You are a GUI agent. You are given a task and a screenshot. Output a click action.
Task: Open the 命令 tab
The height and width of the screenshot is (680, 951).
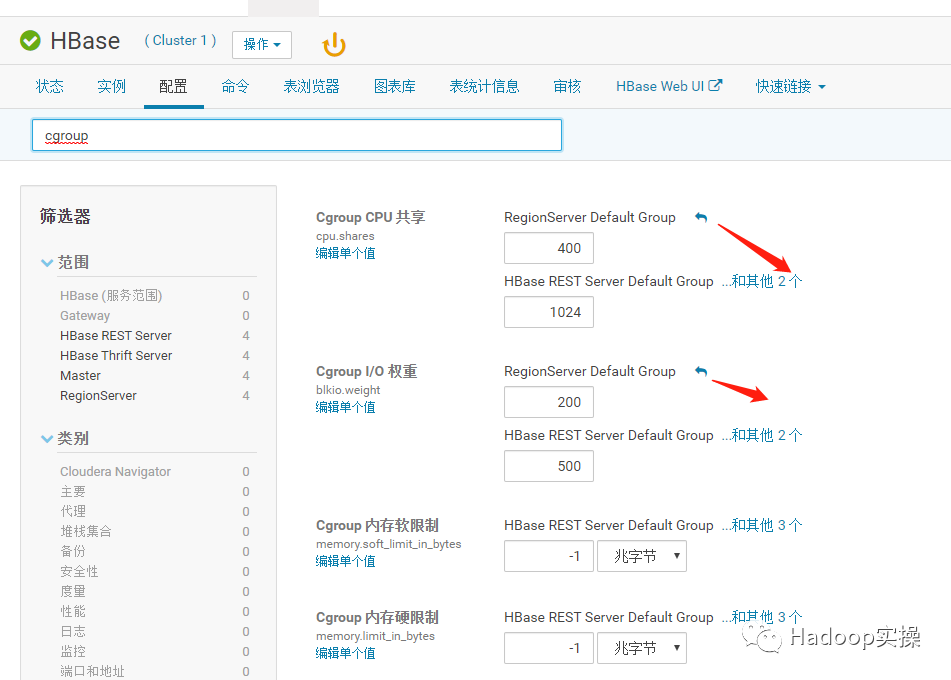(235, 87)
